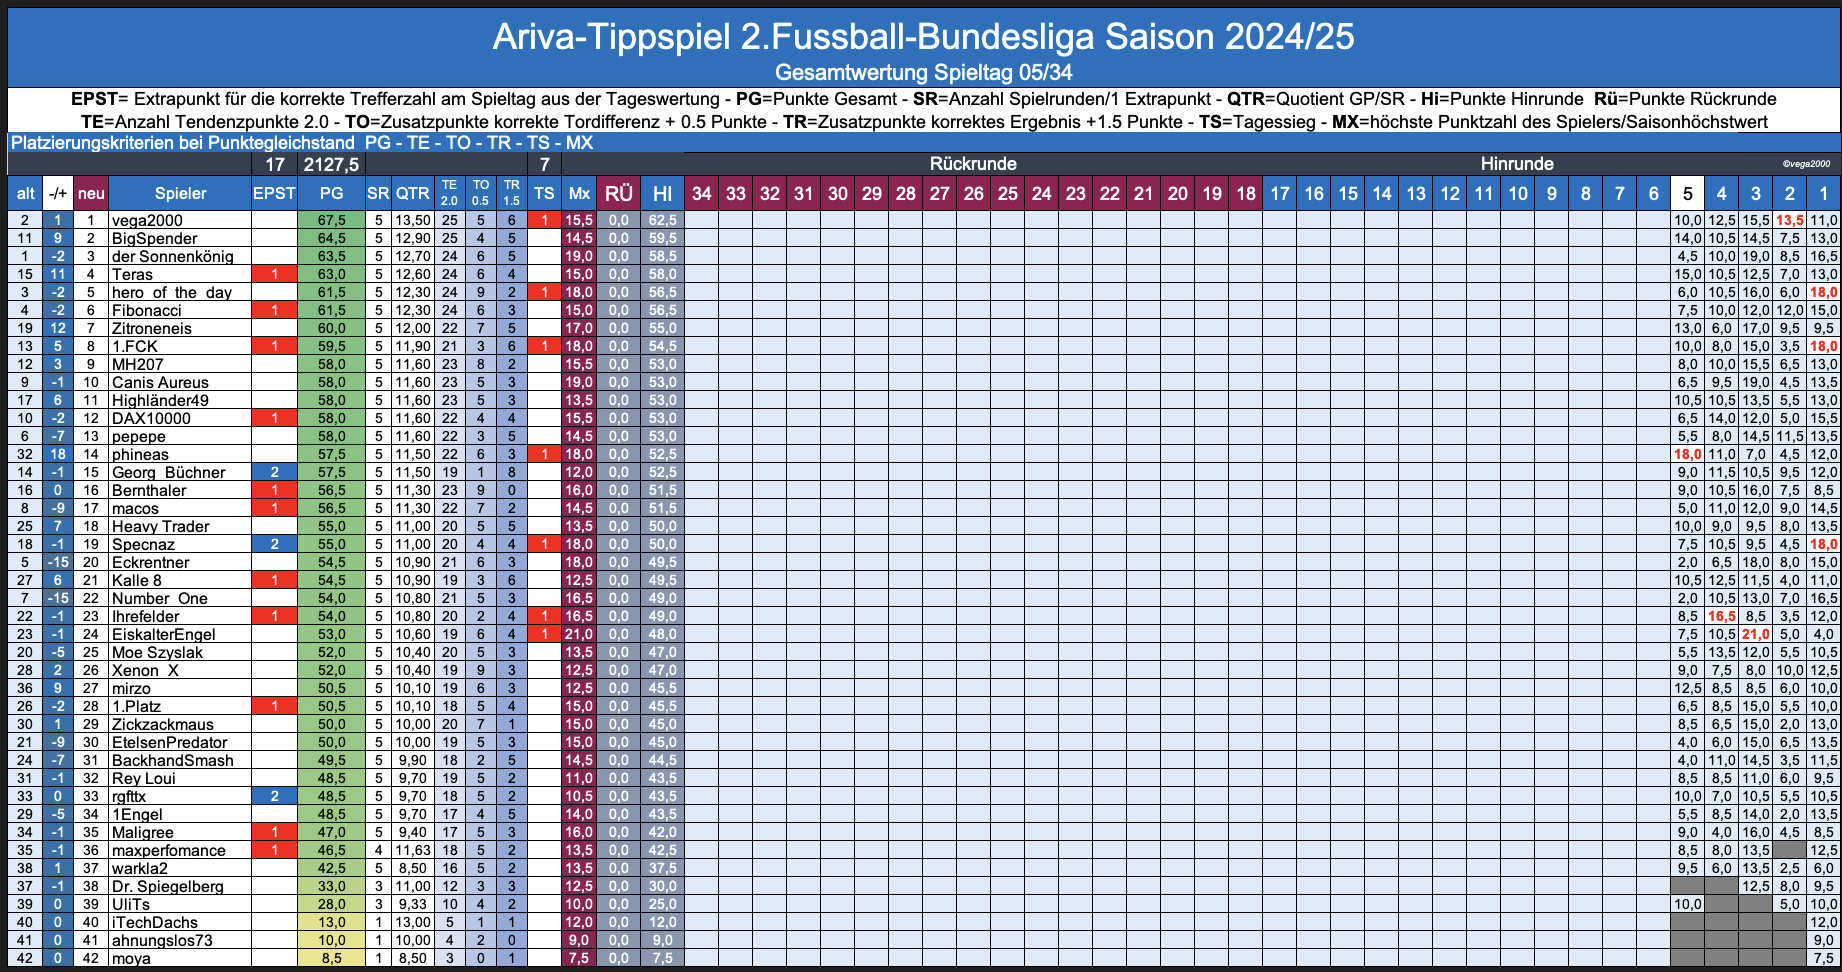Screen dimensions: 1842x972
Task: Select the 'Hinrunde' section header
Action: tap(1517, 164)
